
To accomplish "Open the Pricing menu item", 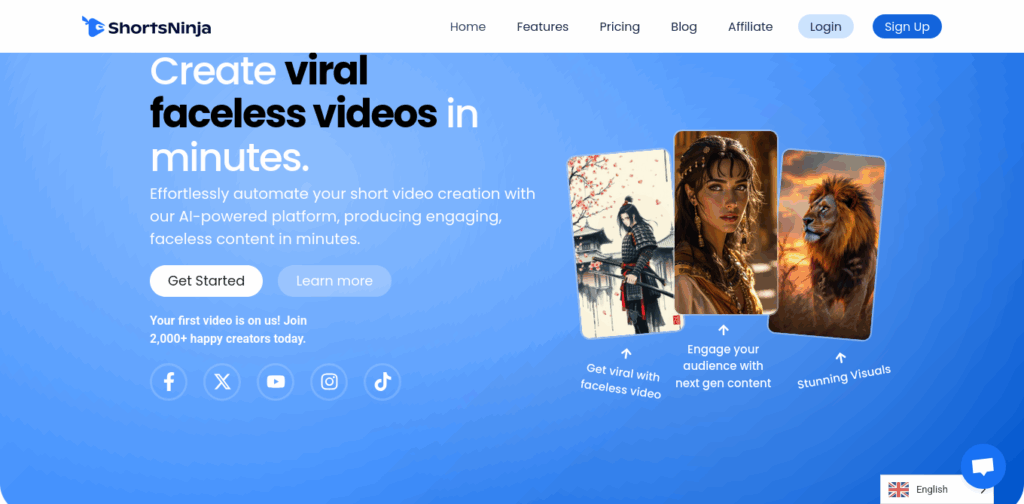I will [x=620, y=27].
